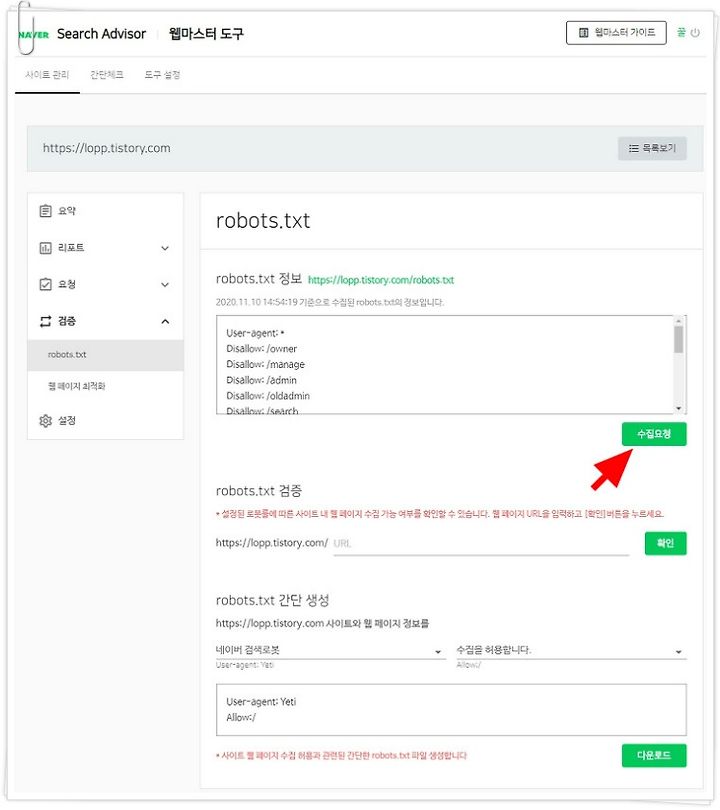Click the 검증 loop arrows icon
This screenshot has height=810, width=720.
click(x=45, y=321)
